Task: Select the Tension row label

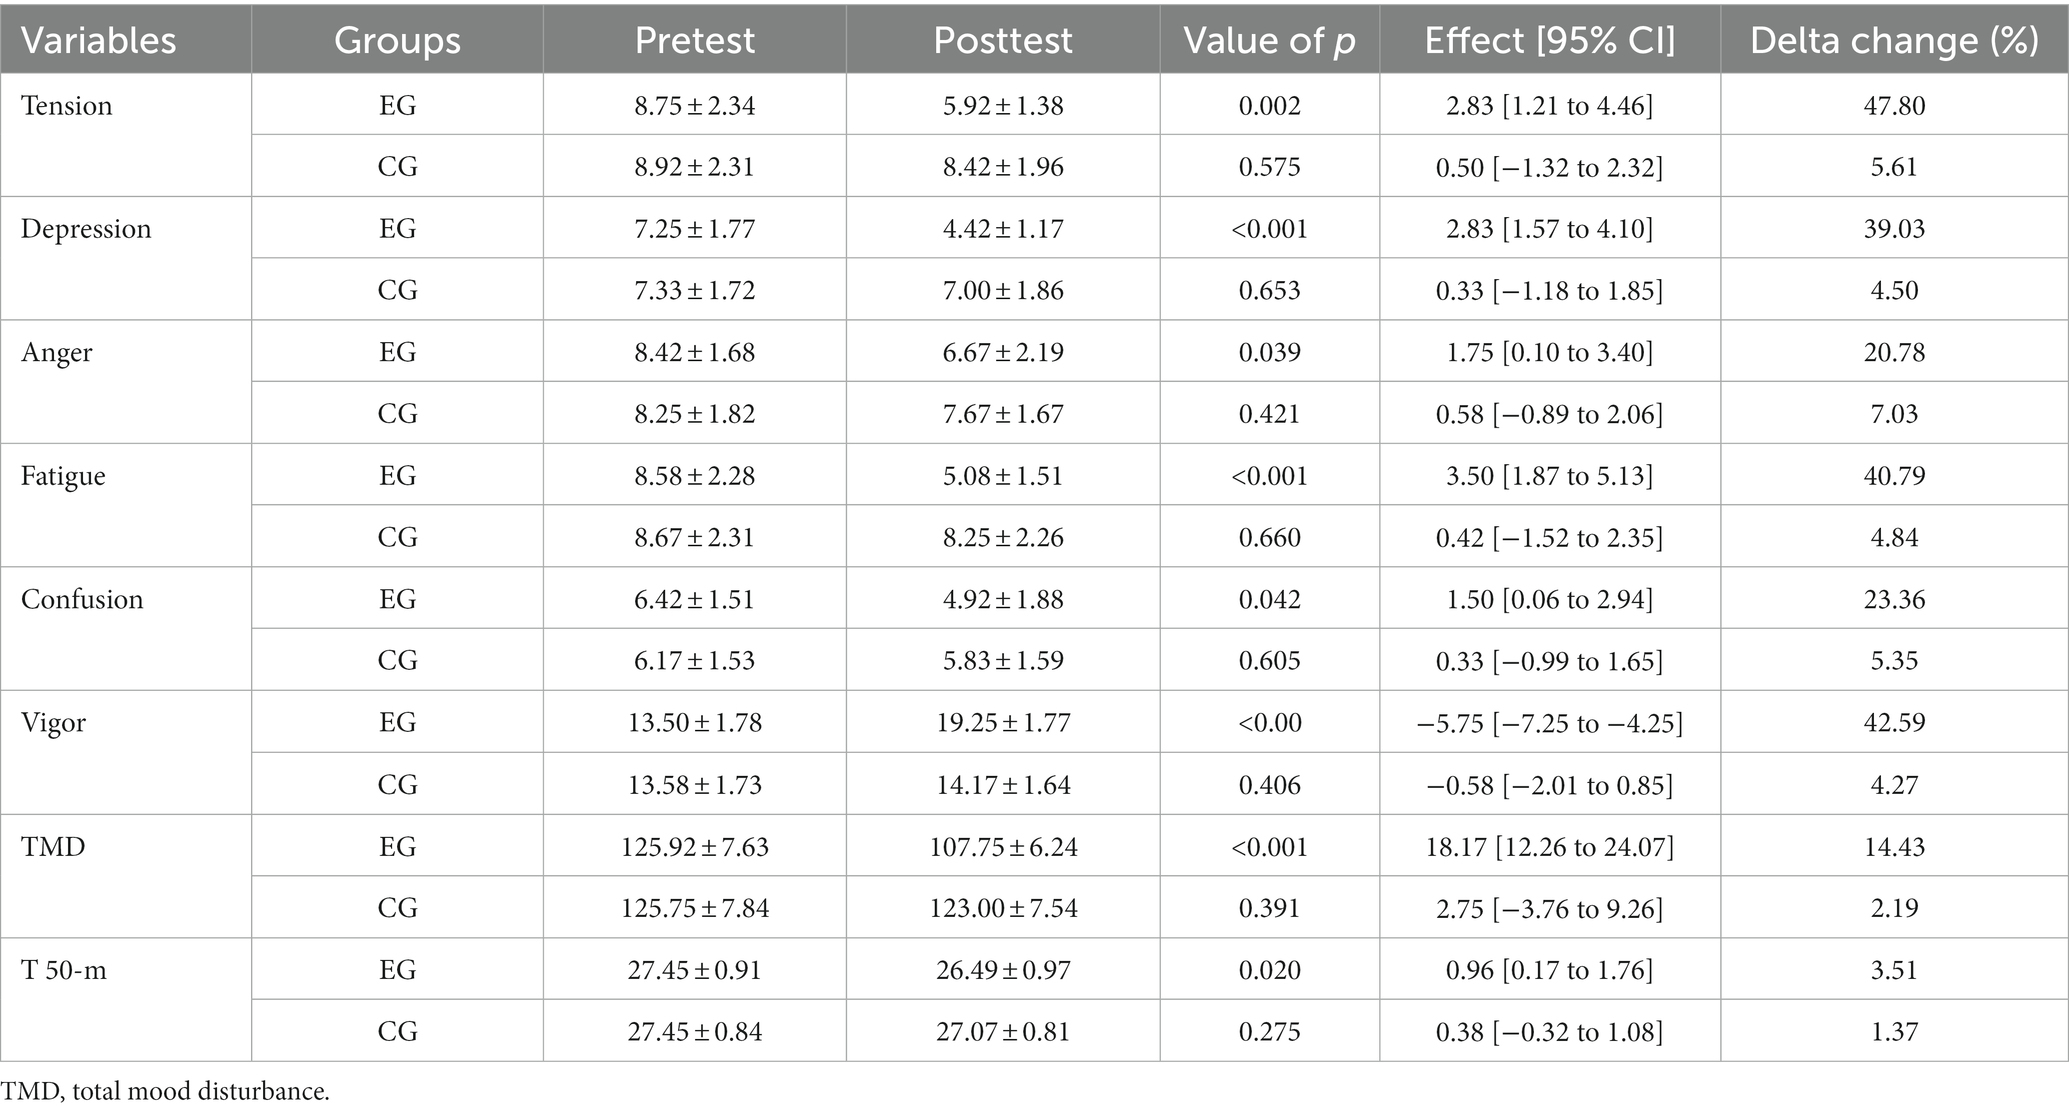Action: tap(66, 105)
